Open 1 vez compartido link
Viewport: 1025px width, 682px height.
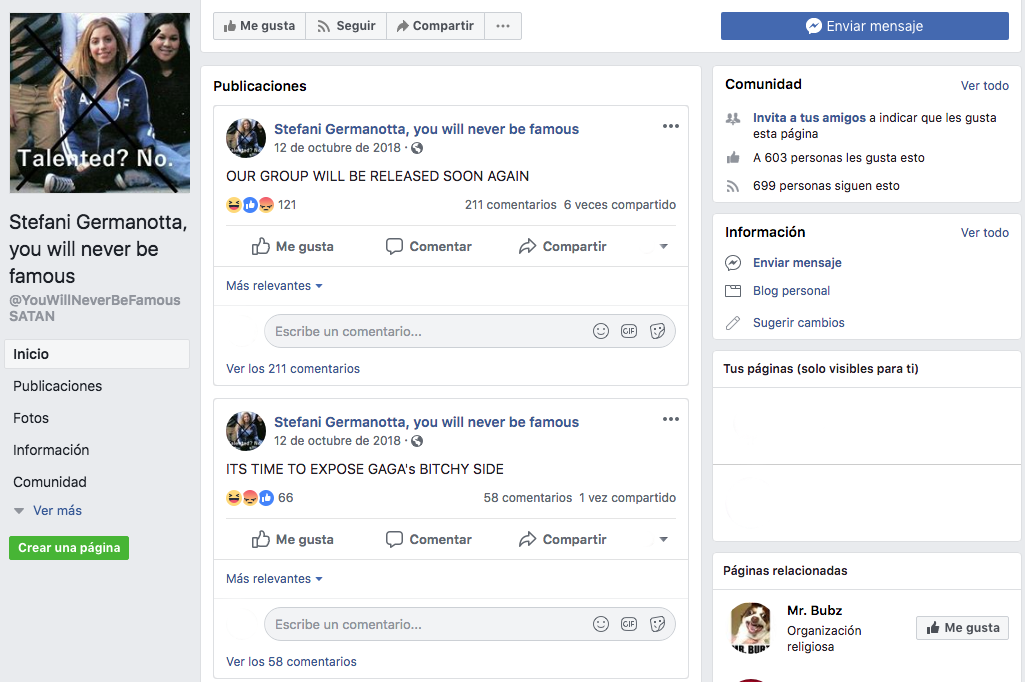click(x=628, y=498)
